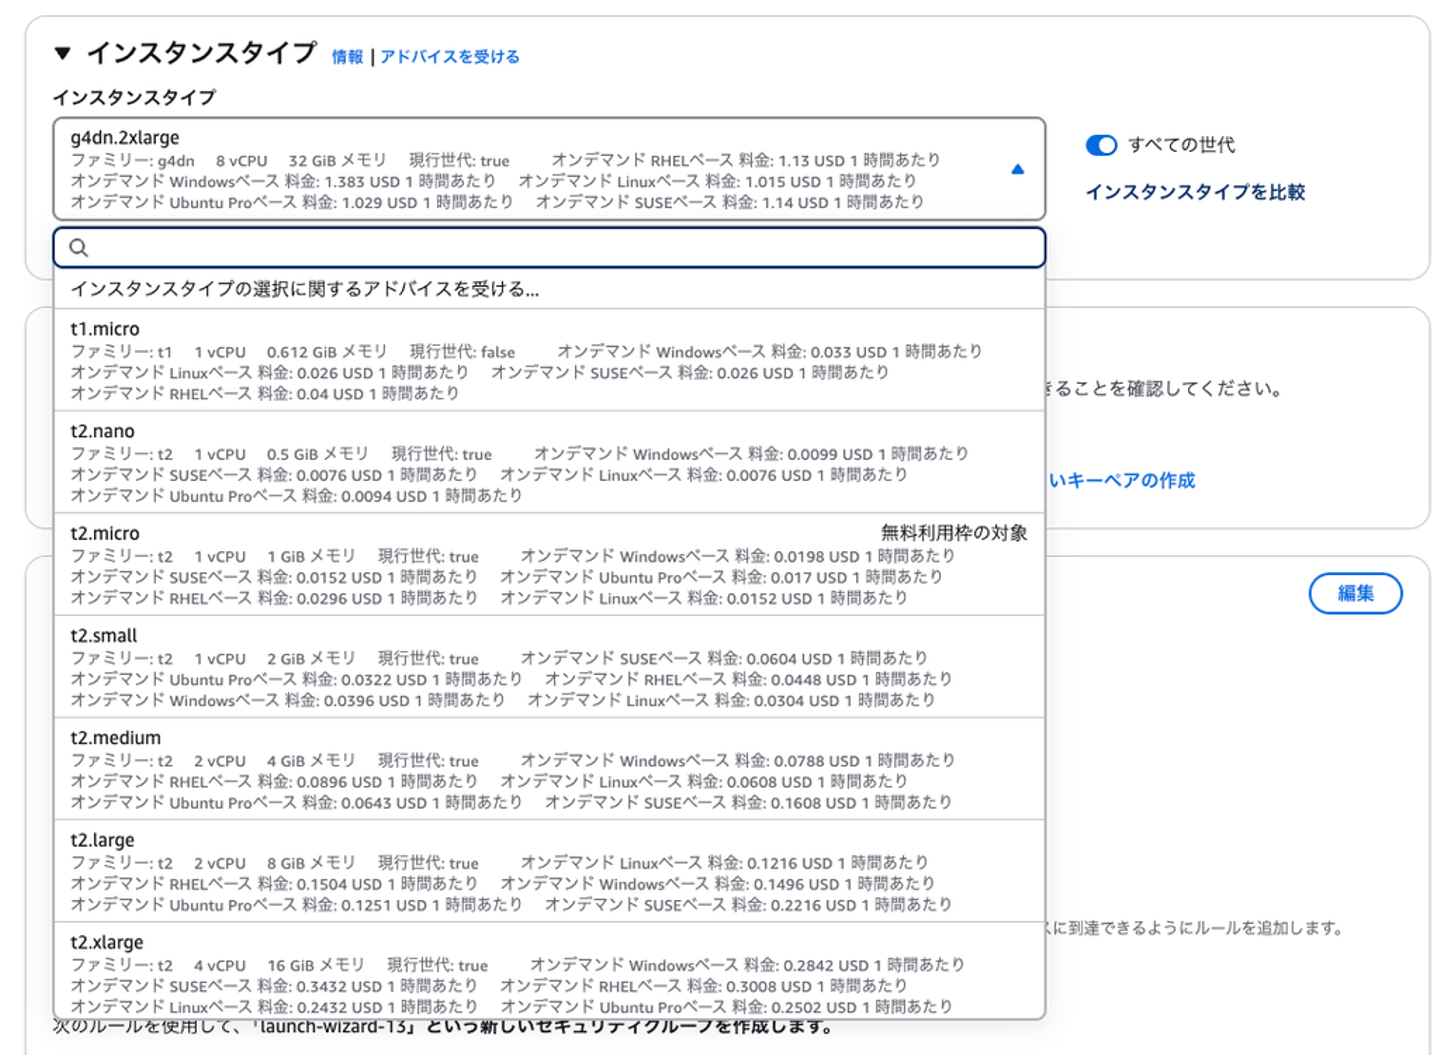Click the インスタンスタイプ field label
1440x1055 pixels.
pos(134,98)
